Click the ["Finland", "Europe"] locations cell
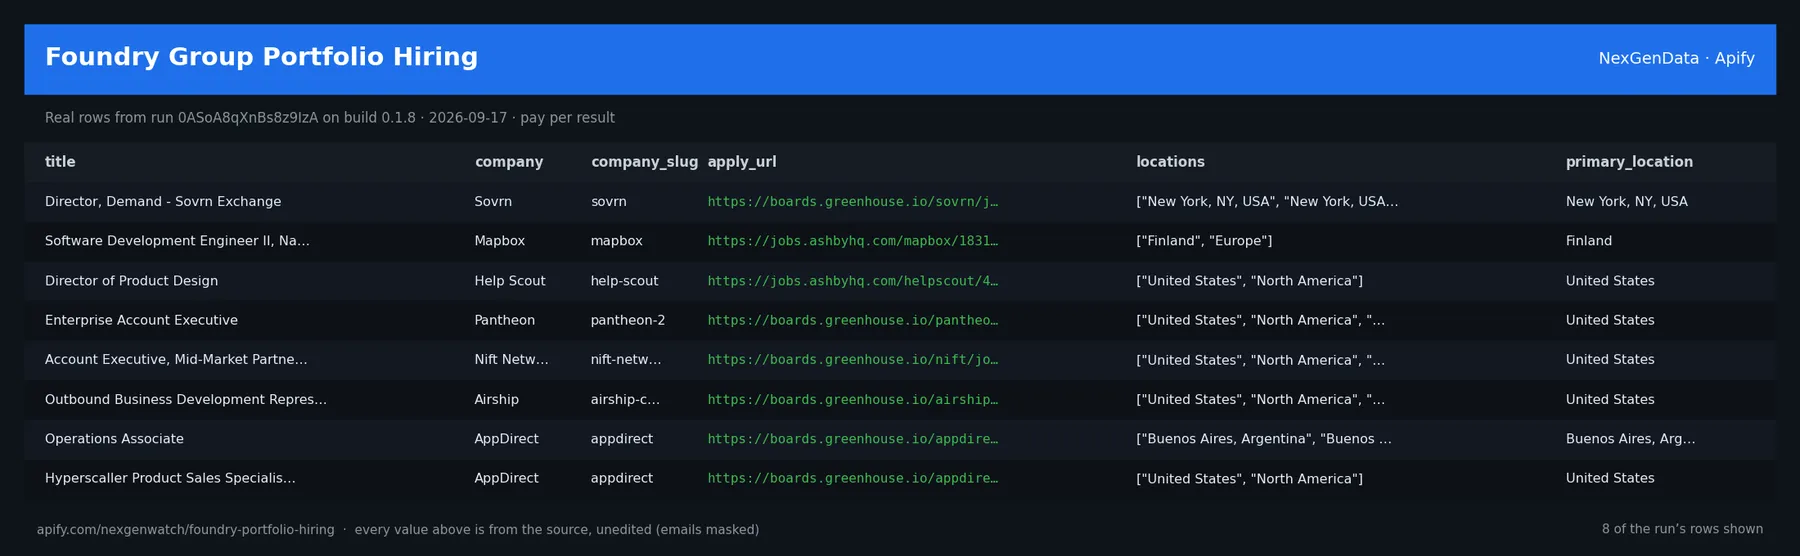The image size is (1800, 556). tap(1204, 241)
